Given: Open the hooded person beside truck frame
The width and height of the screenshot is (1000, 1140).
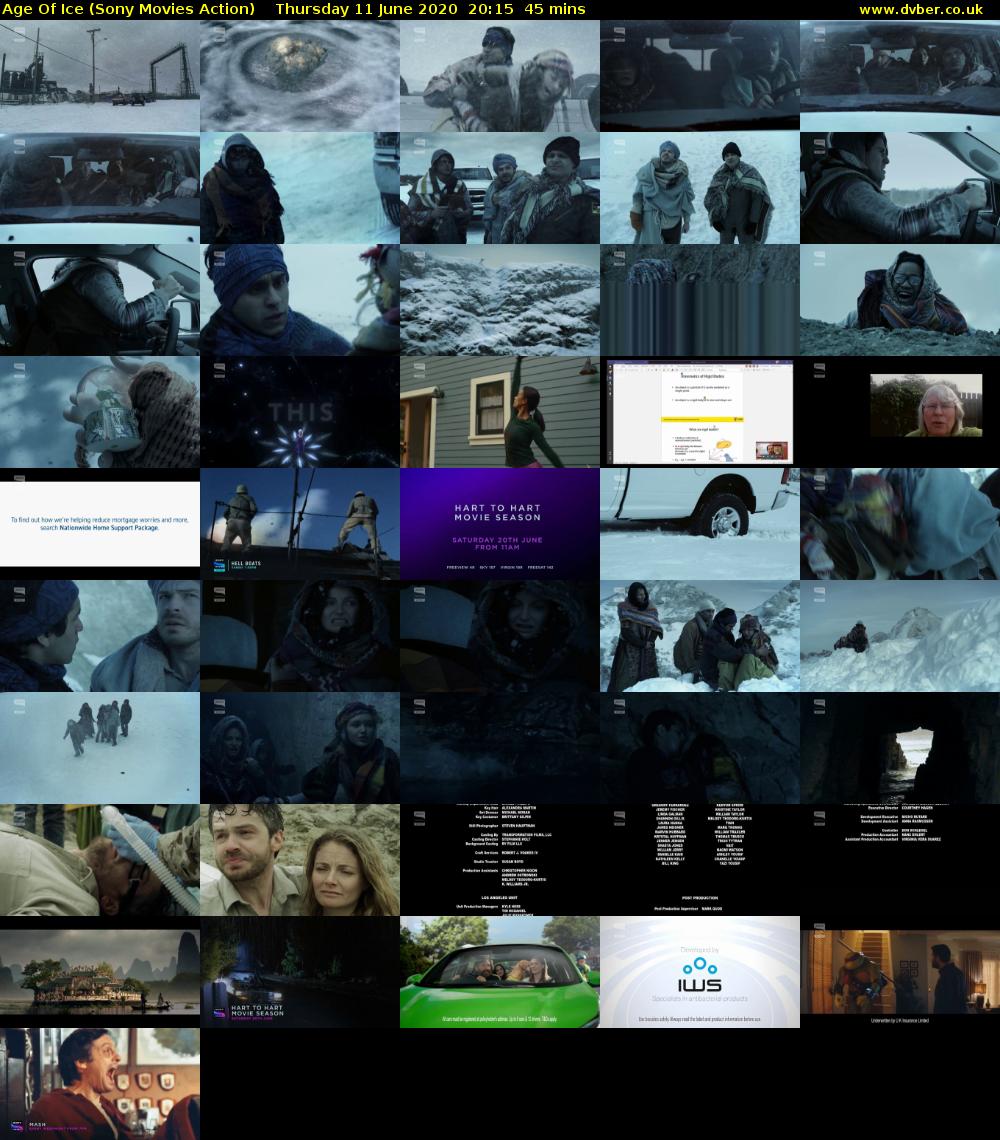Looking at the screenshot, I should coord(300,188).
